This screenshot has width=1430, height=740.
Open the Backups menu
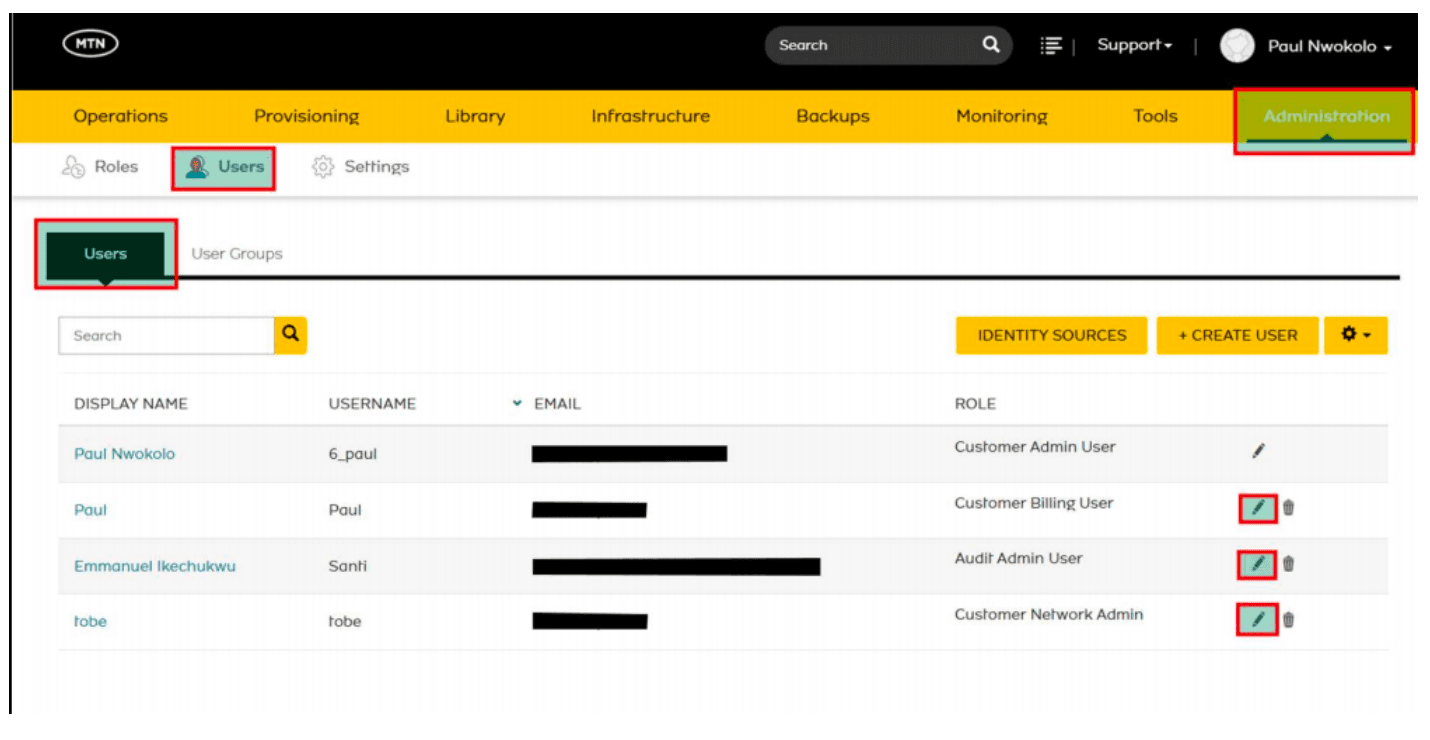(x=833, y=116)
